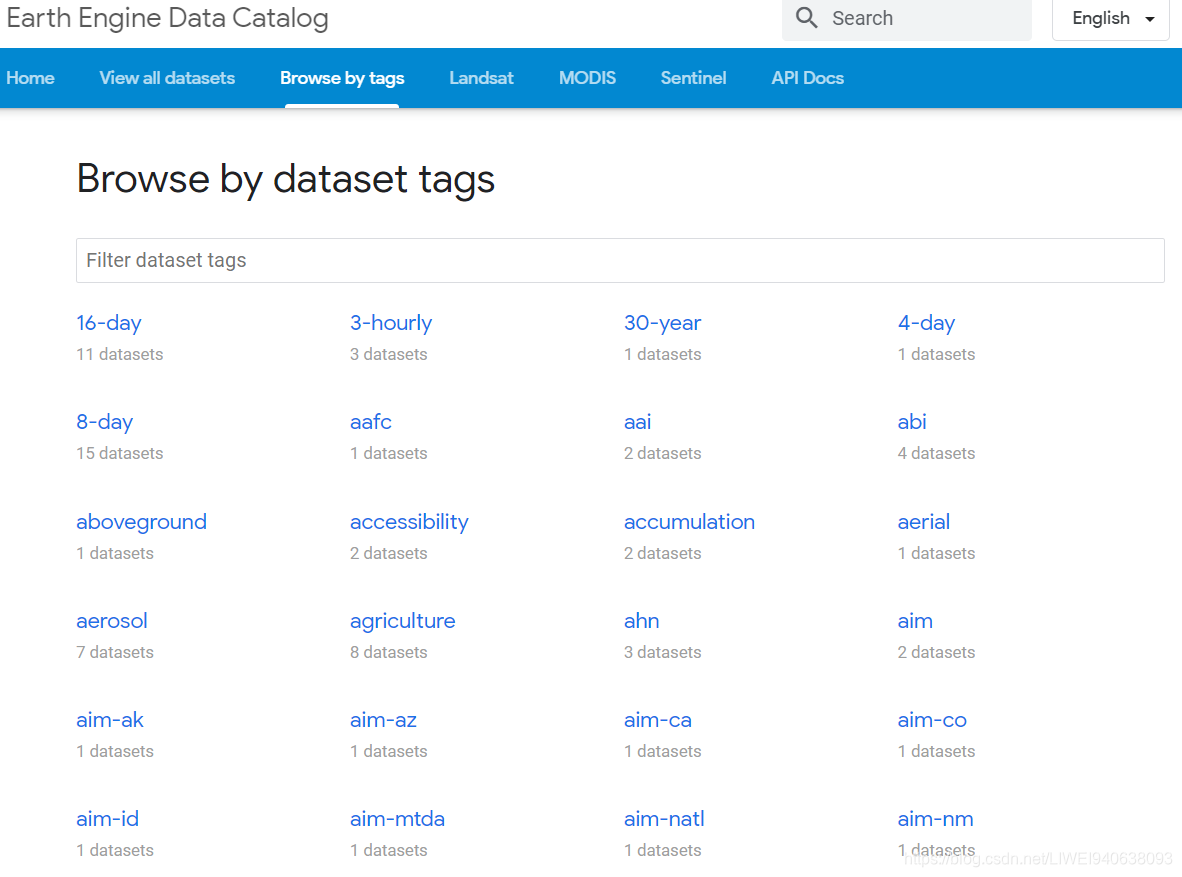1182x877 pixels.
Task: Open the aerial tag
Action: tap(923, 522)
